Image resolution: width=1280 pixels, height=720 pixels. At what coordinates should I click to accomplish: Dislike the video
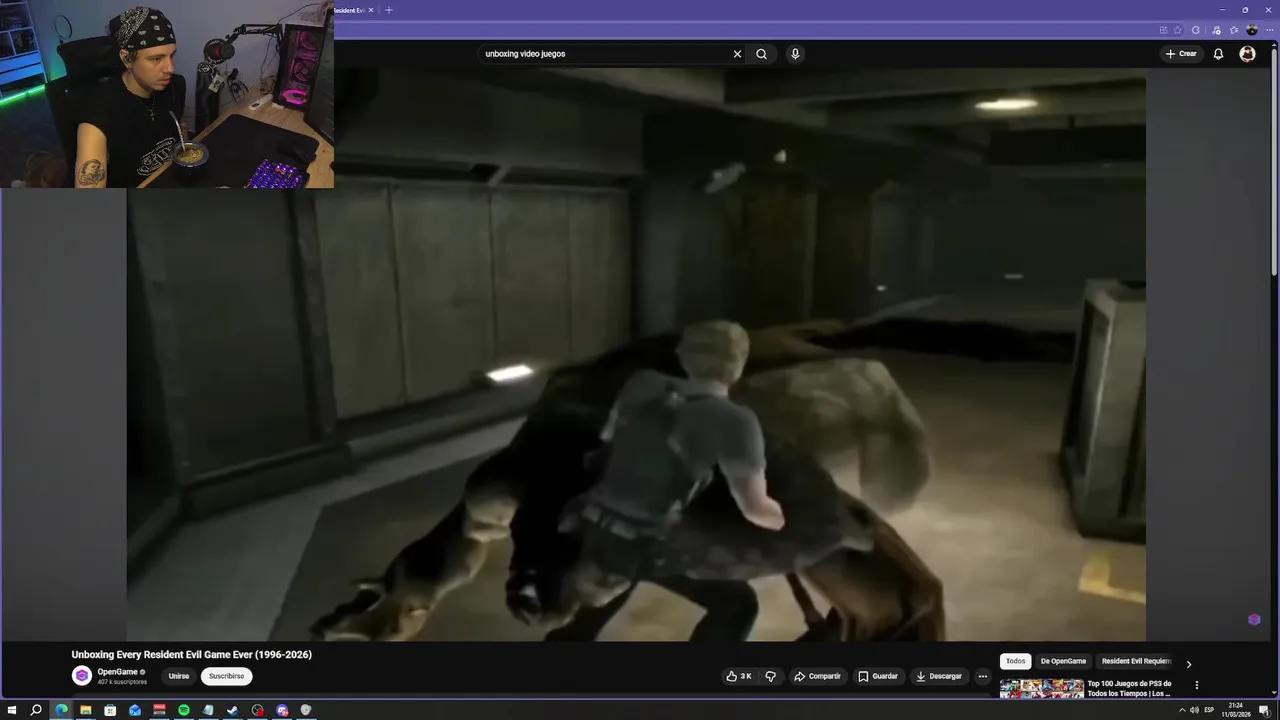click(x=770, y=676)
